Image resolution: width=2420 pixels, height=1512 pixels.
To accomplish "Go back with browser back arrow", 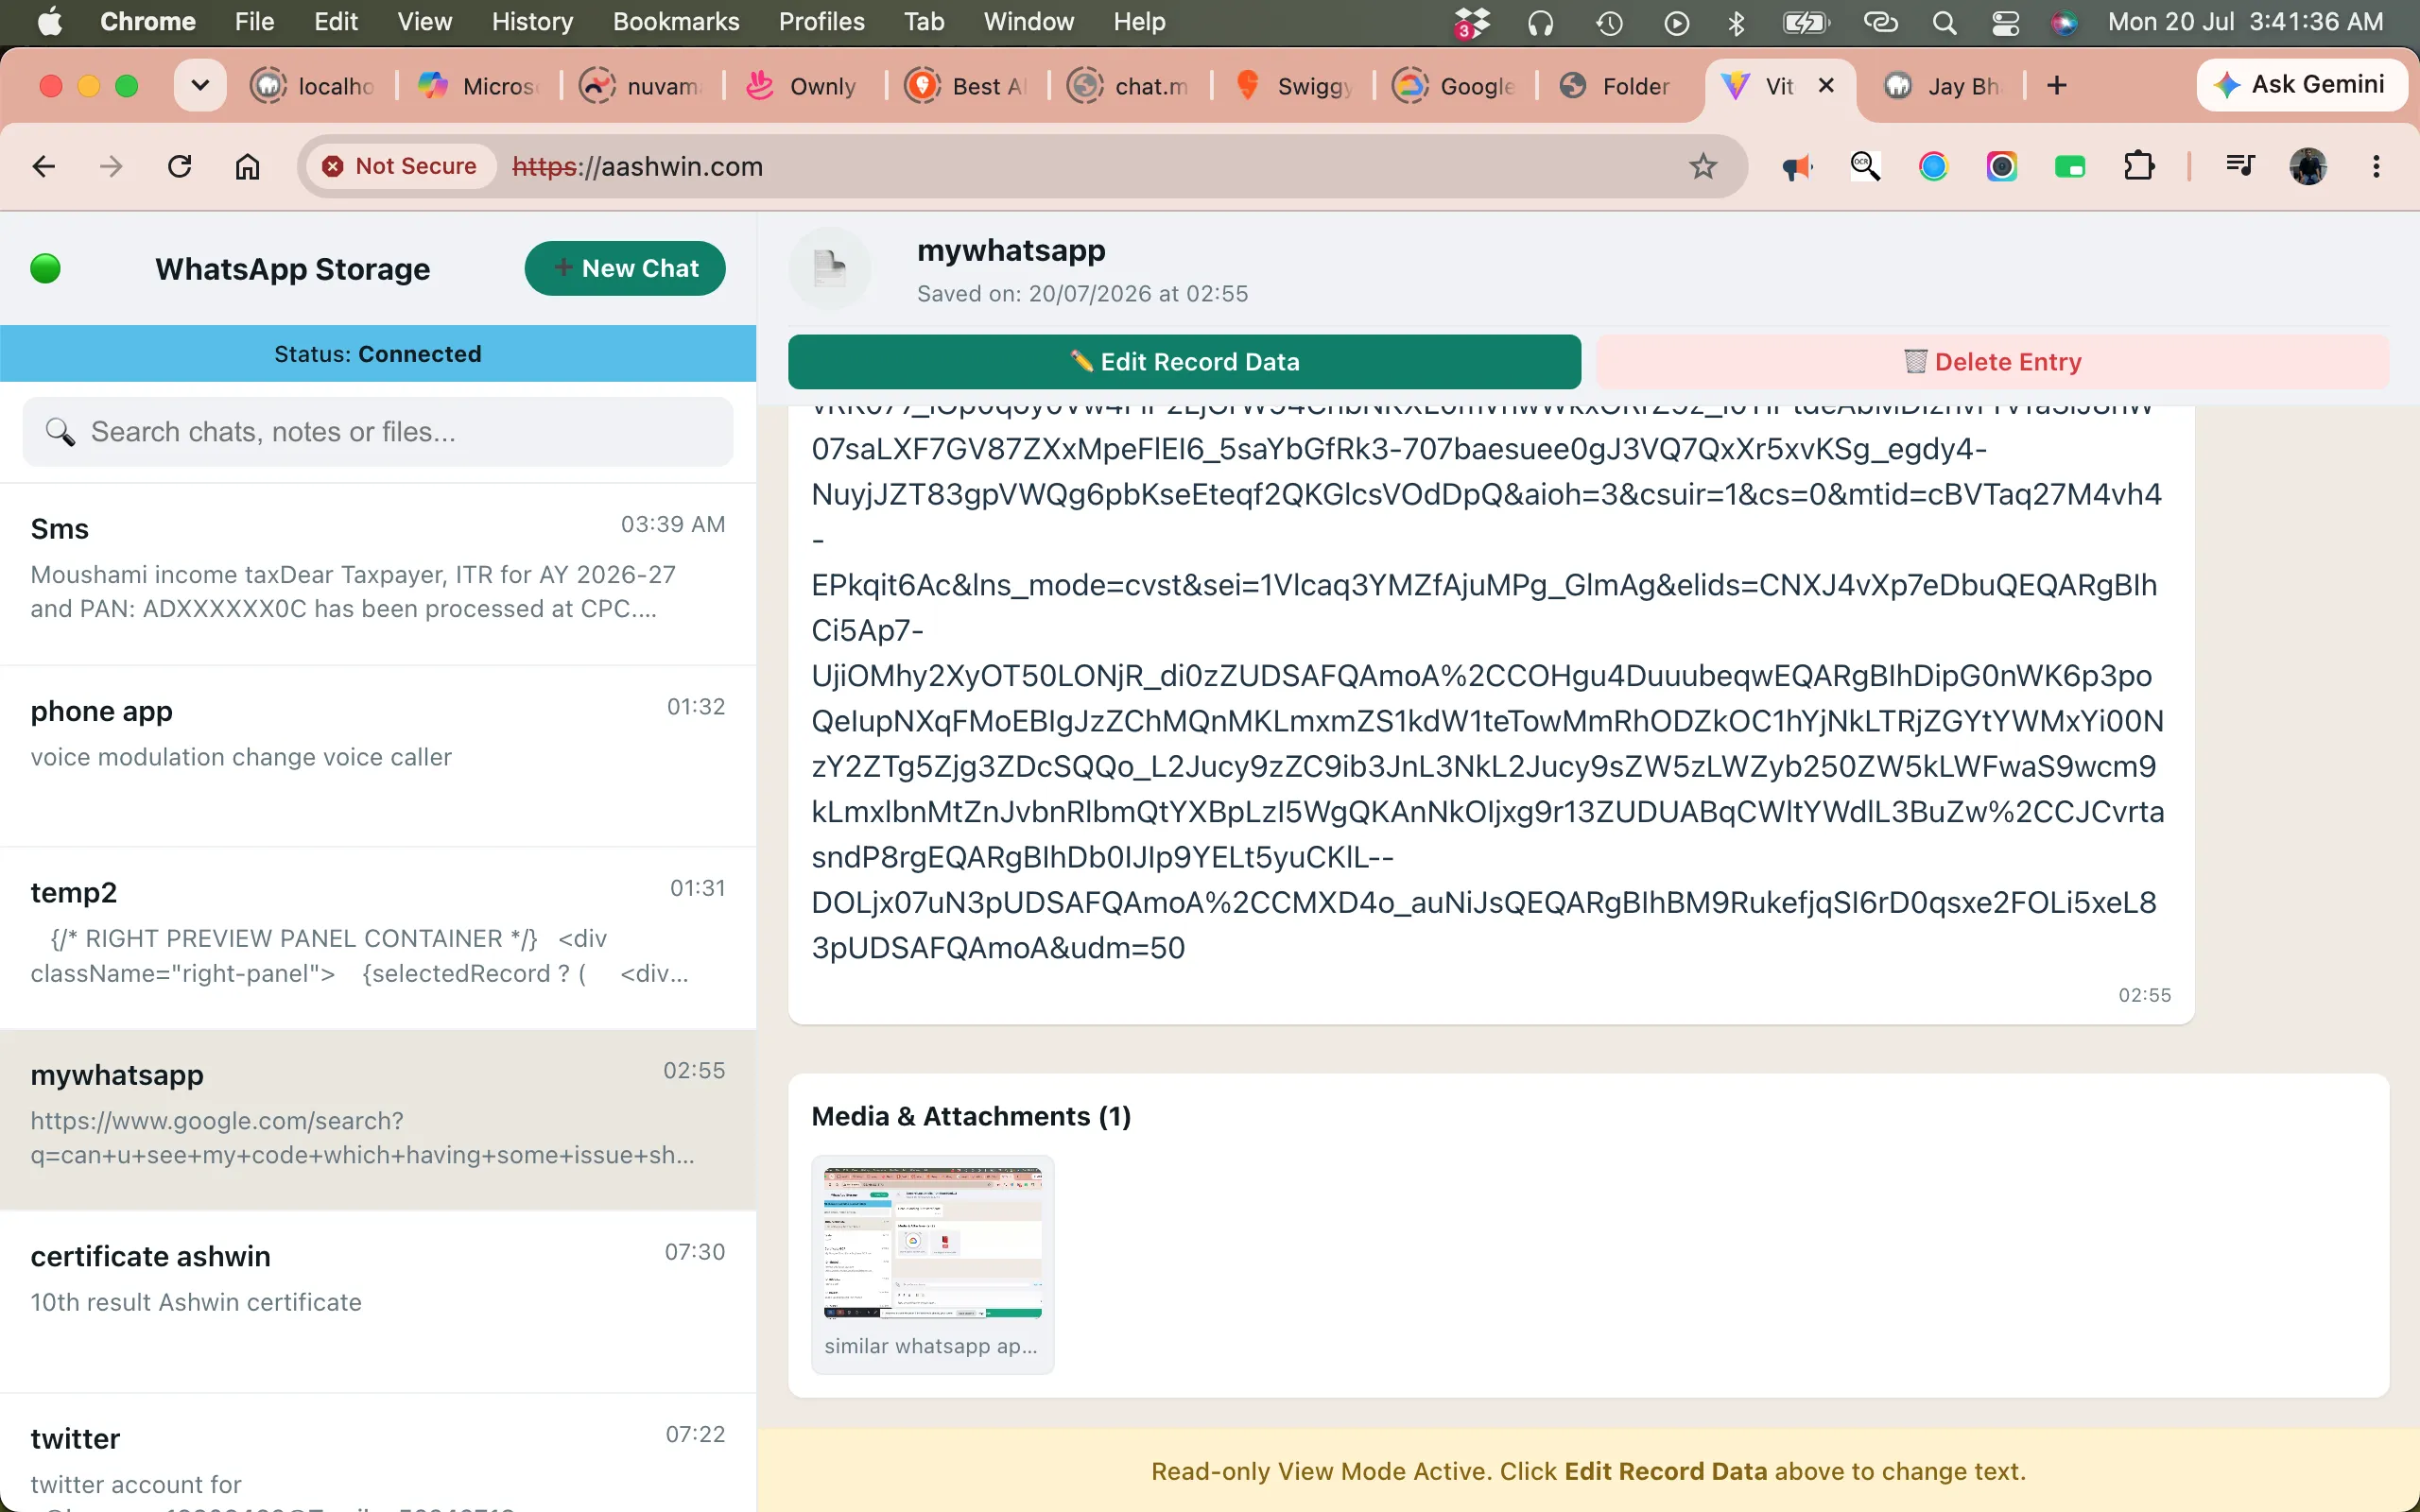I will pos(43,166).
